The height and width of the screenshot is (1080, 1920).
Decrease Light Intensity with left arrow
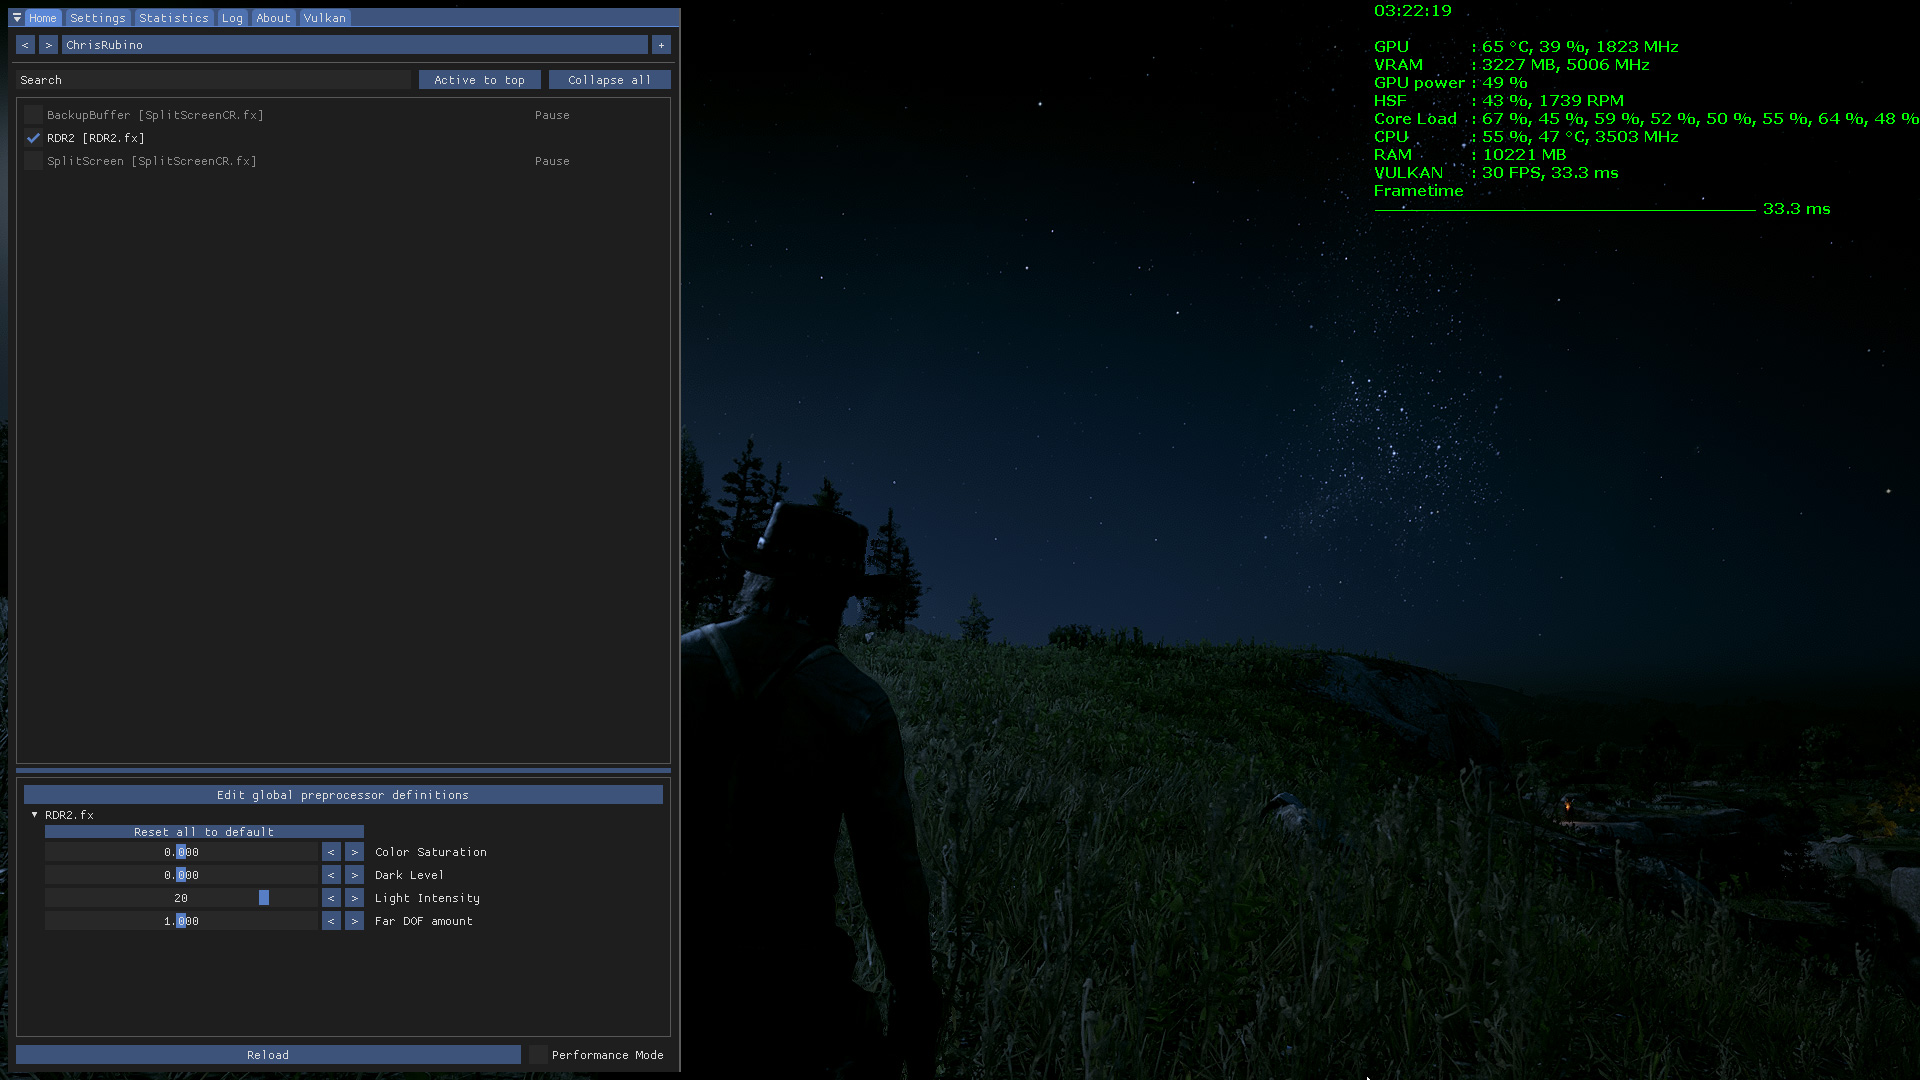tap(331, 898)
